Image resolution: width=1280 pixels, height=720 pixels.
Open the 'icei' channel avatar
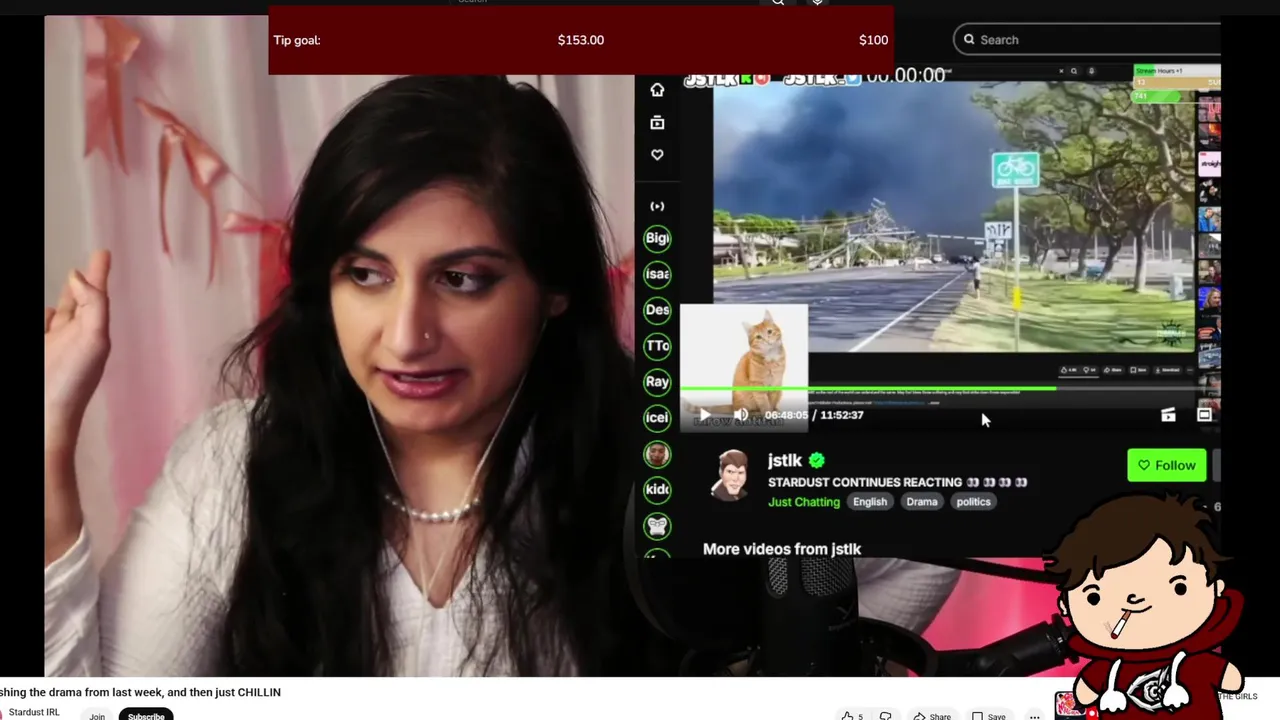(657, 418)
